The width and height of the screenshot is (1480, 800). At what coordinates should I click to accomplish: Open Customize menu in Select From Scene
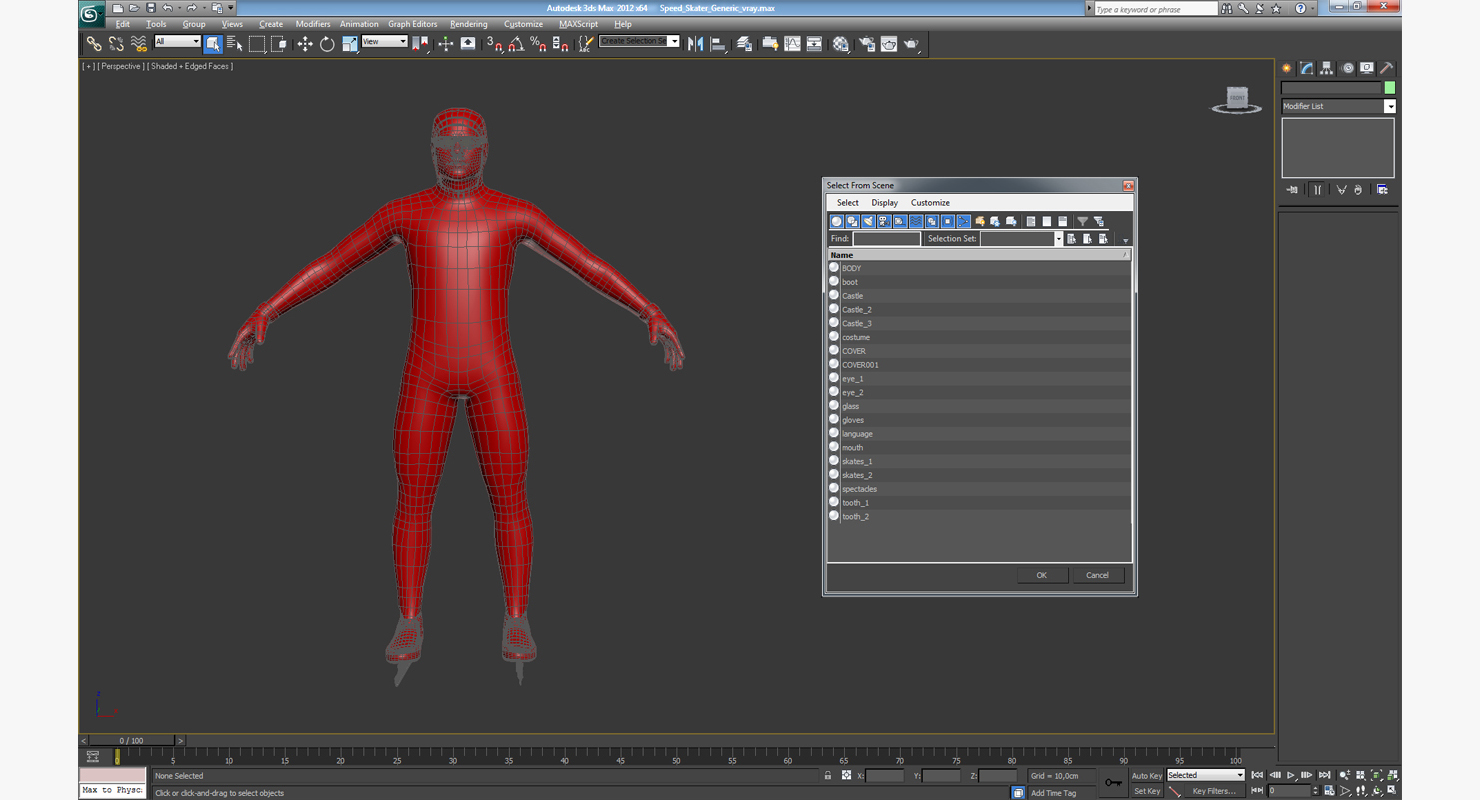(x=930, y=203)
